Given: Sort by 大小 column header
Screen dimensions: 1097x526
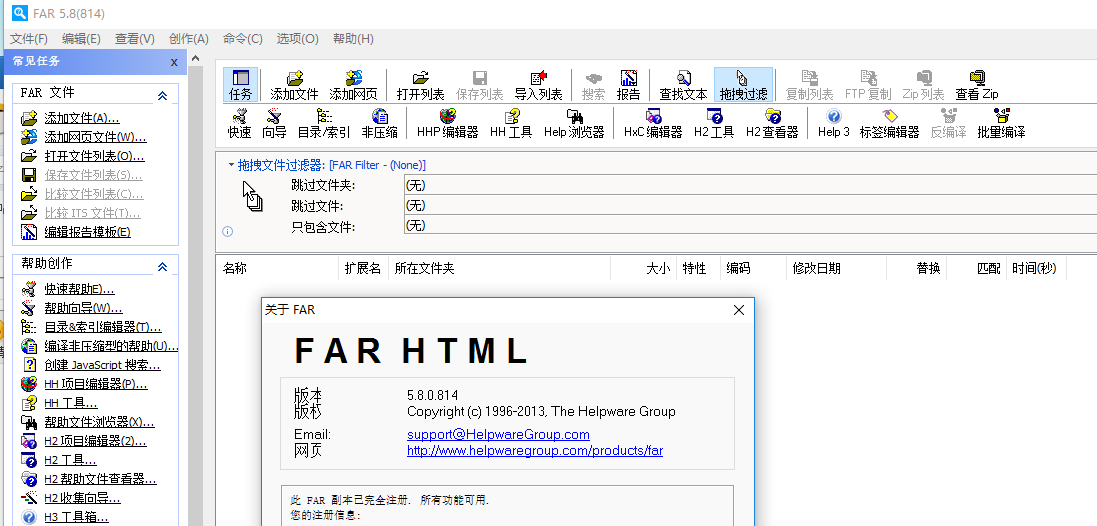Looking at the screenshot, I should 643,269.
